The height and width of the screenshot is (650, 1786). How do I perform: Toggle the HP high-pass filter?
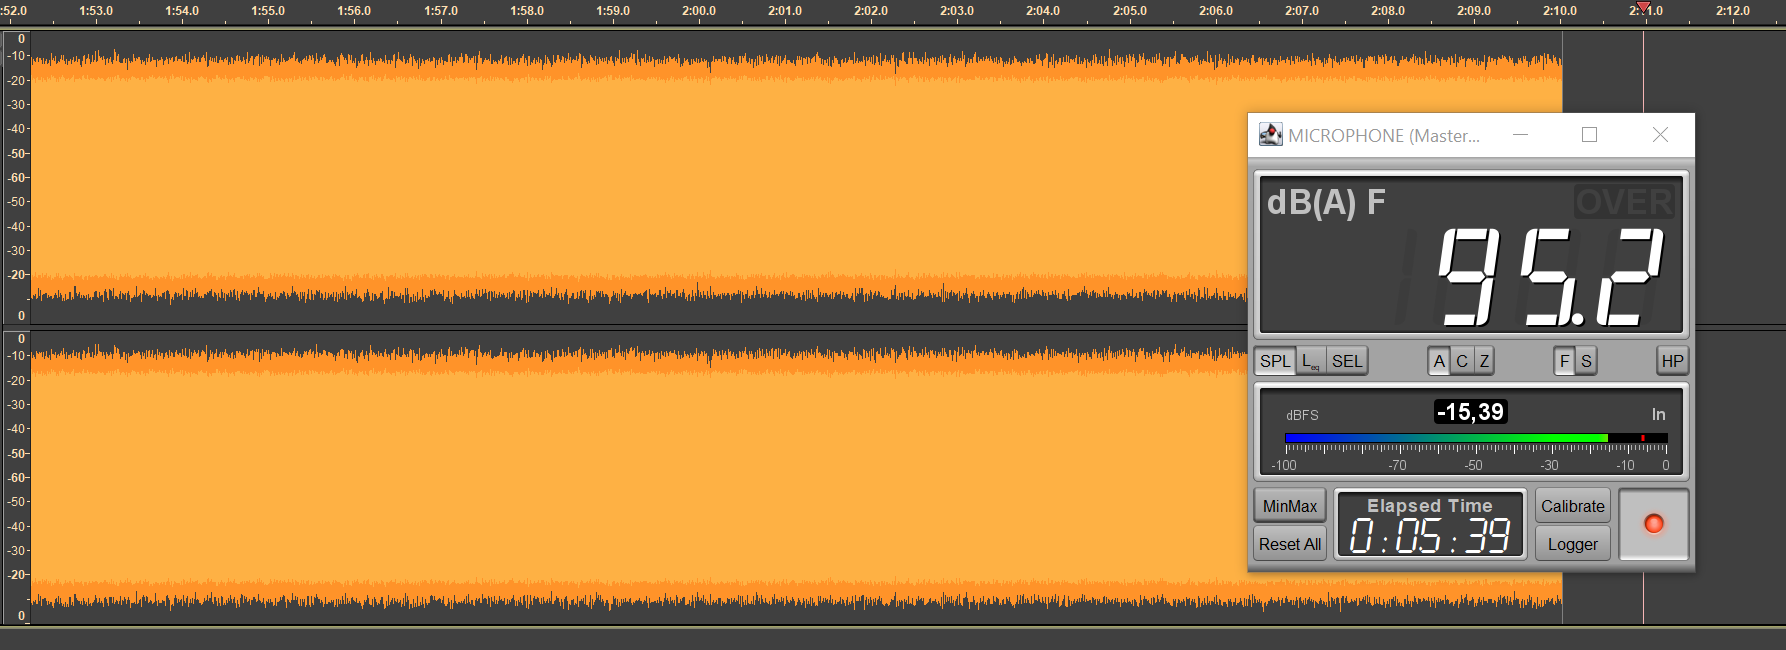tap(1672, 361)
